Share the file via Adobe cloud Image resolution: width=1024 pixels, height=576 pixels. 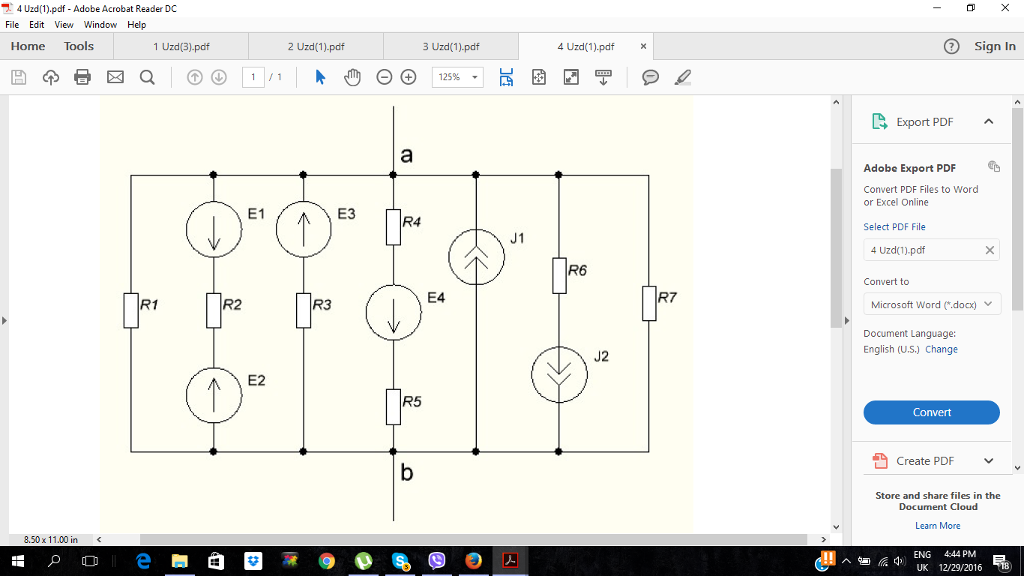(x=50, y=76)
